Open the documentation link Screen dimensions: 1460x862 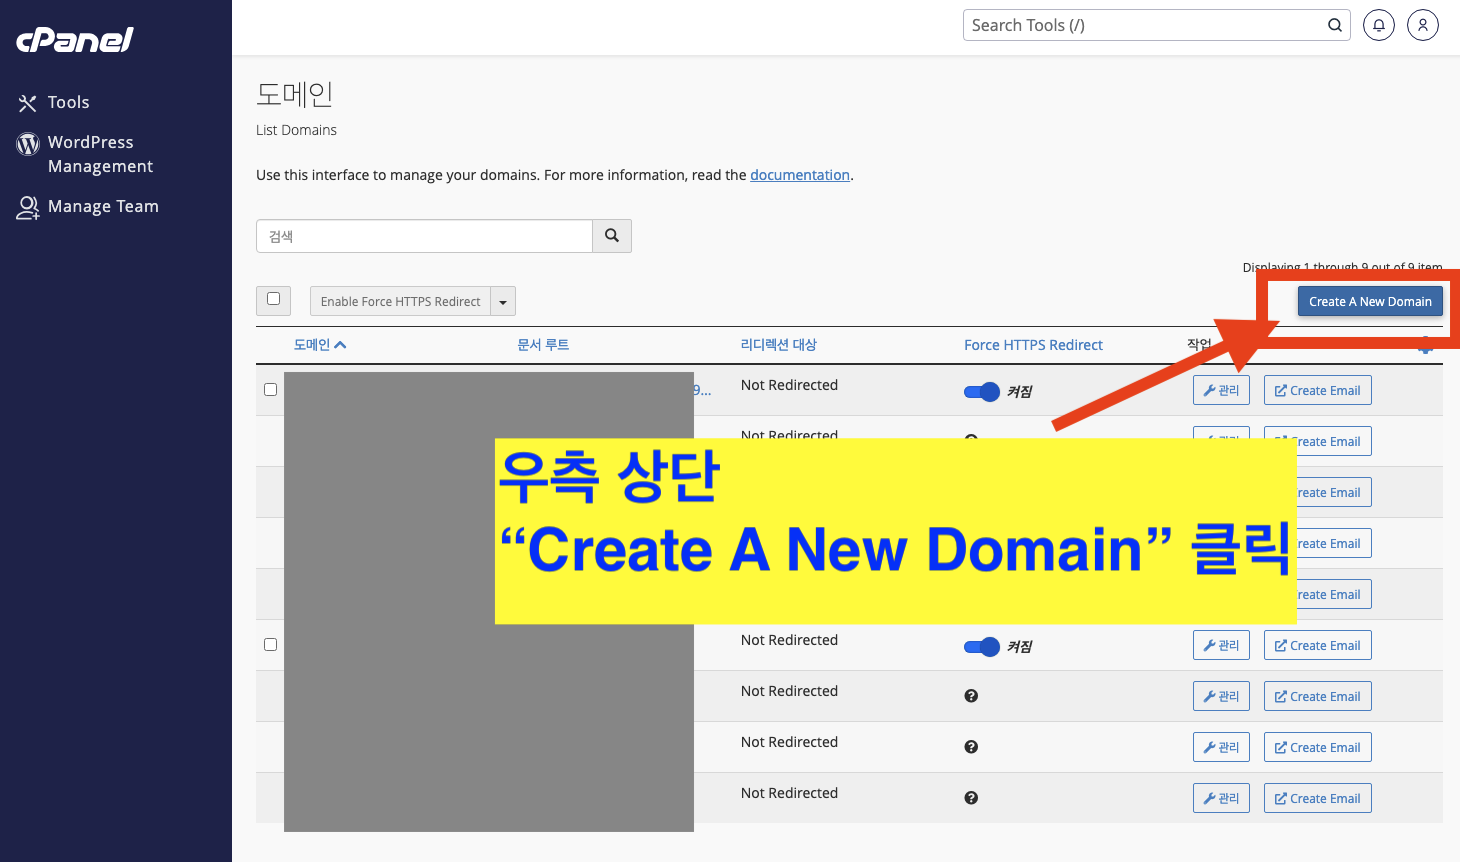pyautogui.click(x=800, y=175)
